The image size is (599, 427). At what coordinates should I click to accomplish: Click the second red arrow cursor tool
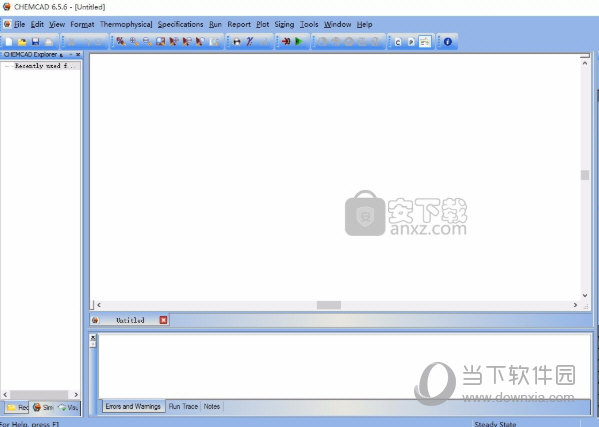187,42
